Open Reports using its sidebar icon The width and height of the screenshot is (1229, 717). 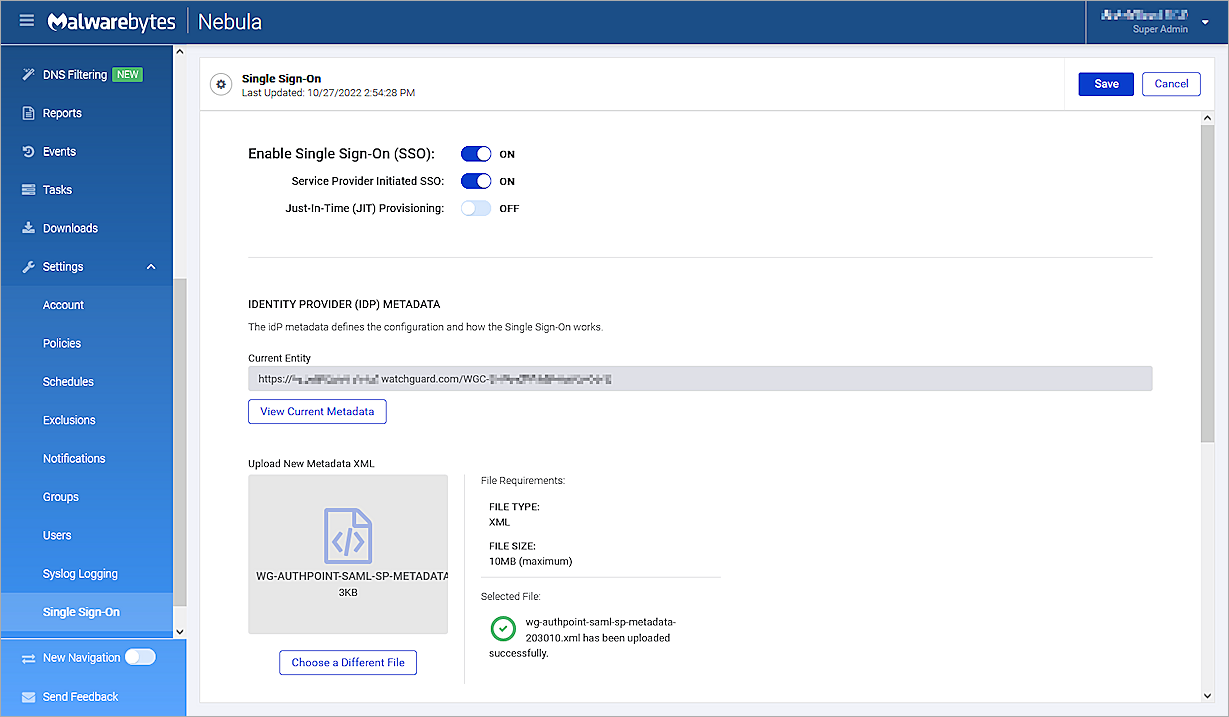[26, 112]
